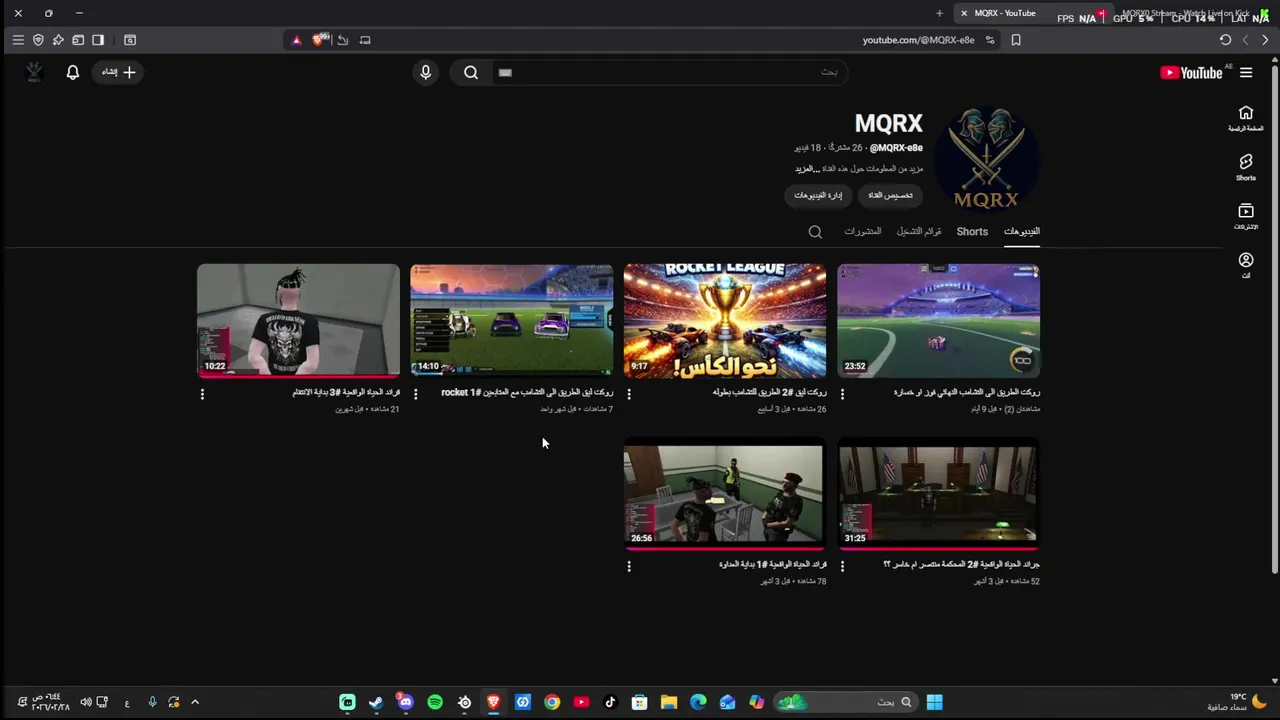Open Steam from taskbar

(x=376, y=702)
